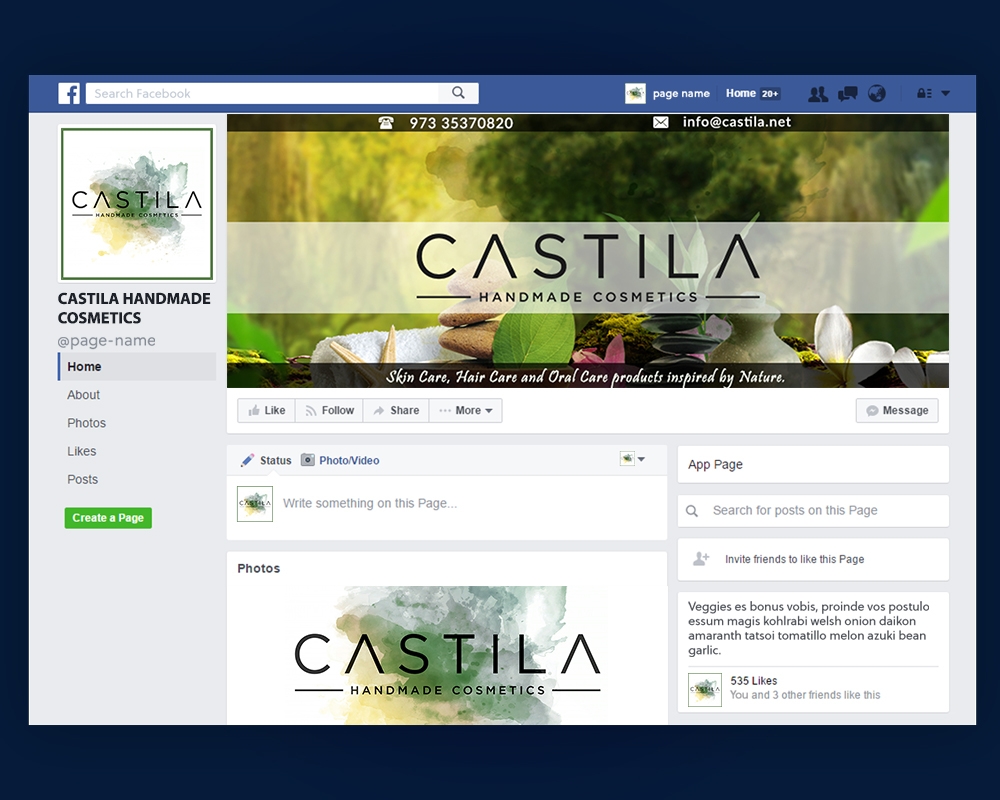Click the Facebook logo icon
Image resolution: width=1000 pixels, height=800 pixels.
click(x=69, y=94)
